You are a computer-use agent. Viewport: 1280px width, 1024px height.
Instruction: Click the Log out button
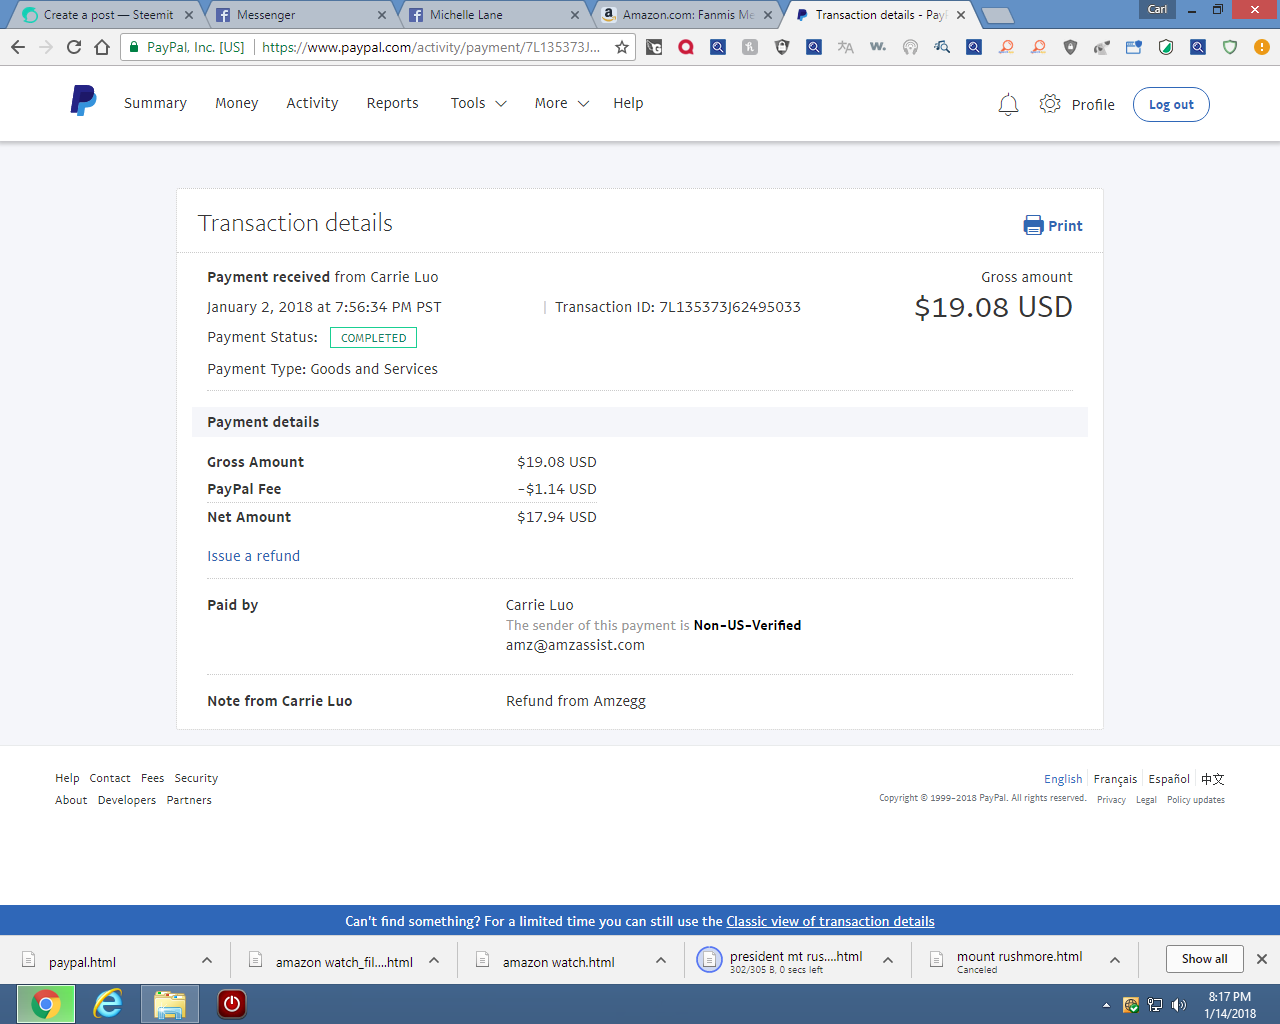pyautogui.click(x=1171, y=105)
